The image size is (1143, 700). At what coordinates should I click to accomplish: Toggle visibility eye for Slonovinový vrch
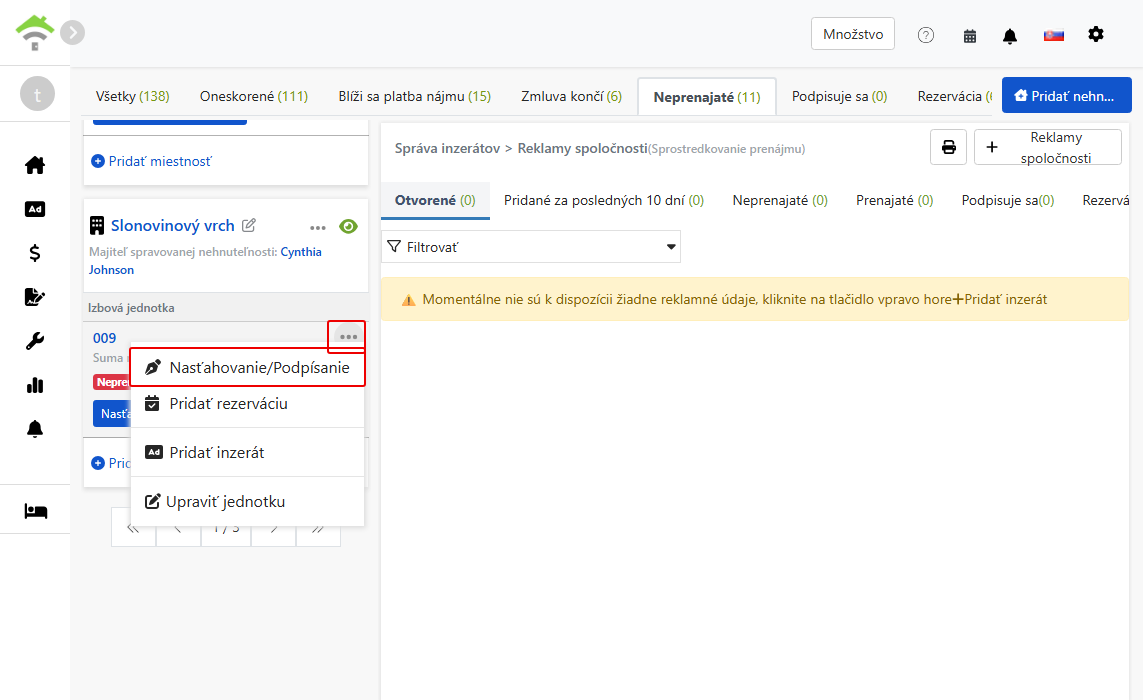click(348, 227)
